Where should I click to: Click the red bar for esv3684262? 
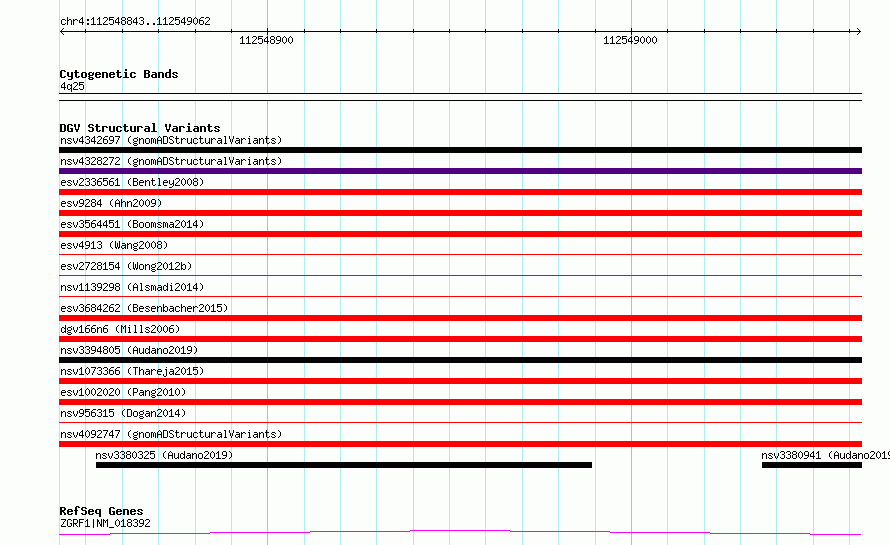[x=460, y=318]
